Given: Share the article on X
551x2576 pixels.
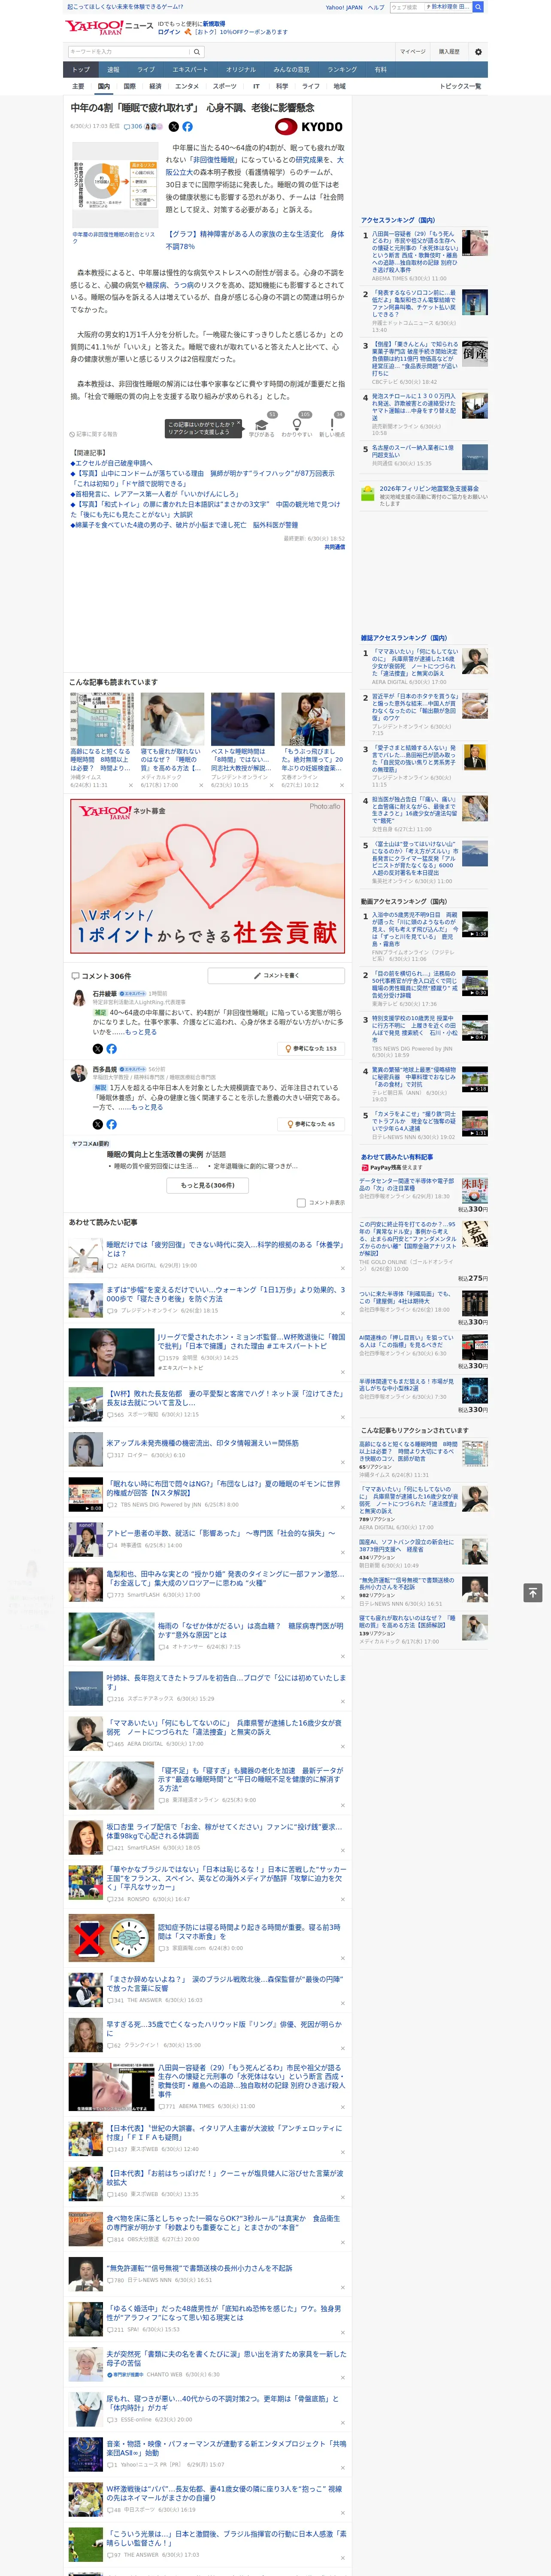Looking at the screenshot, I should 174,127.
